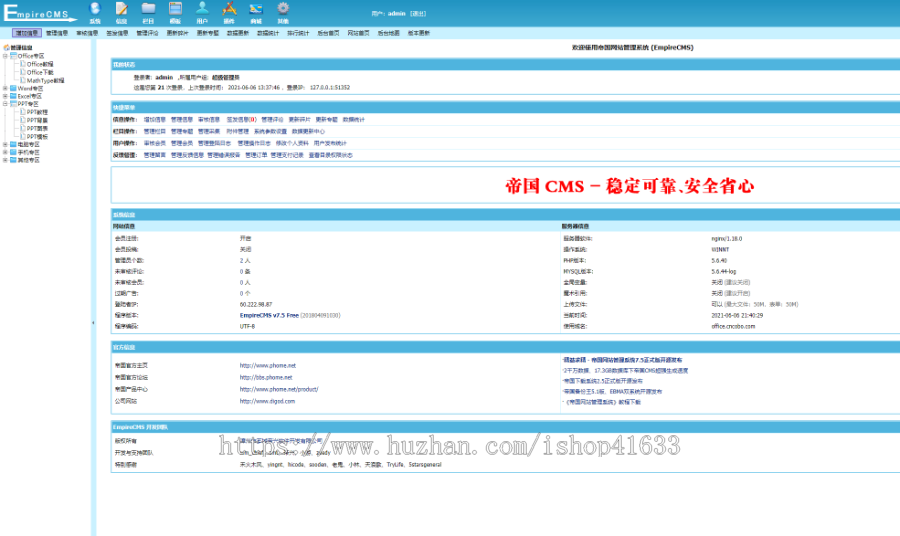Click the folder icon of PPT专区
This screenshot has height=536, width=900.
13,104
